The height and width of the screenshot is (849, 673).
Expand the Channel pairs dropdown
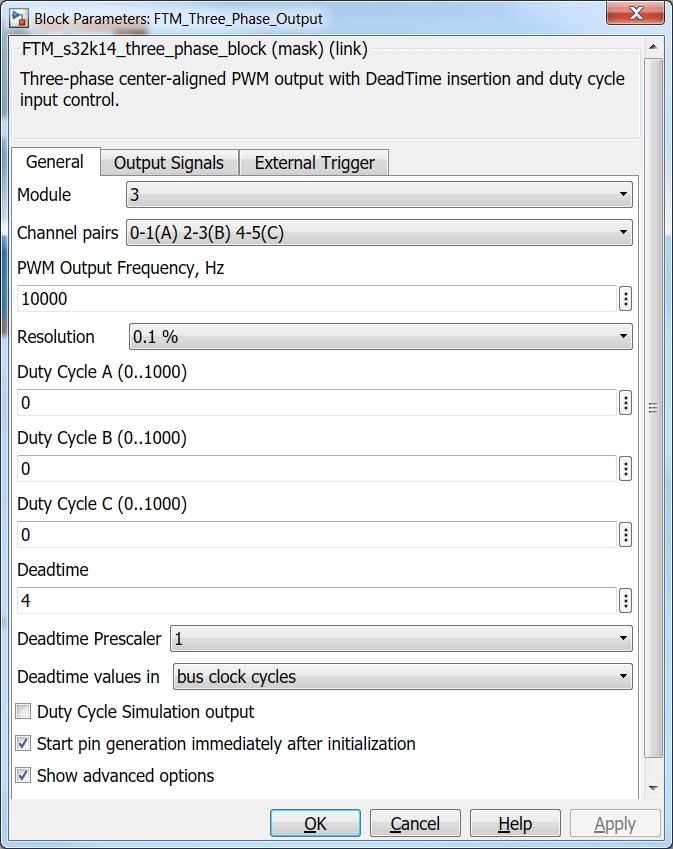tap(379, 234)
